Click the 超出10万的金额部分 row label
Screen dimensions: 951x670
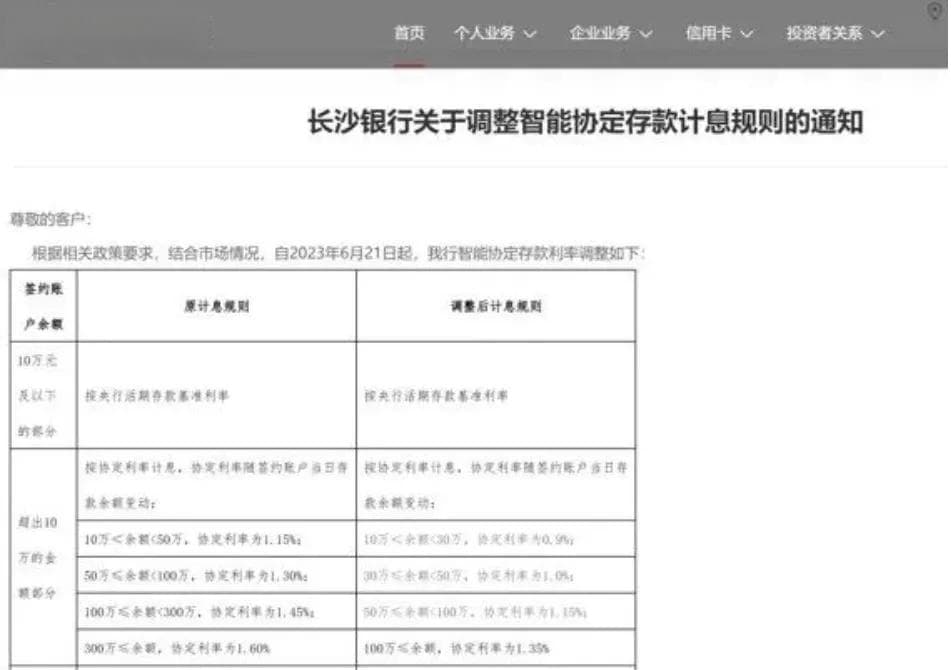coord(44,557)
